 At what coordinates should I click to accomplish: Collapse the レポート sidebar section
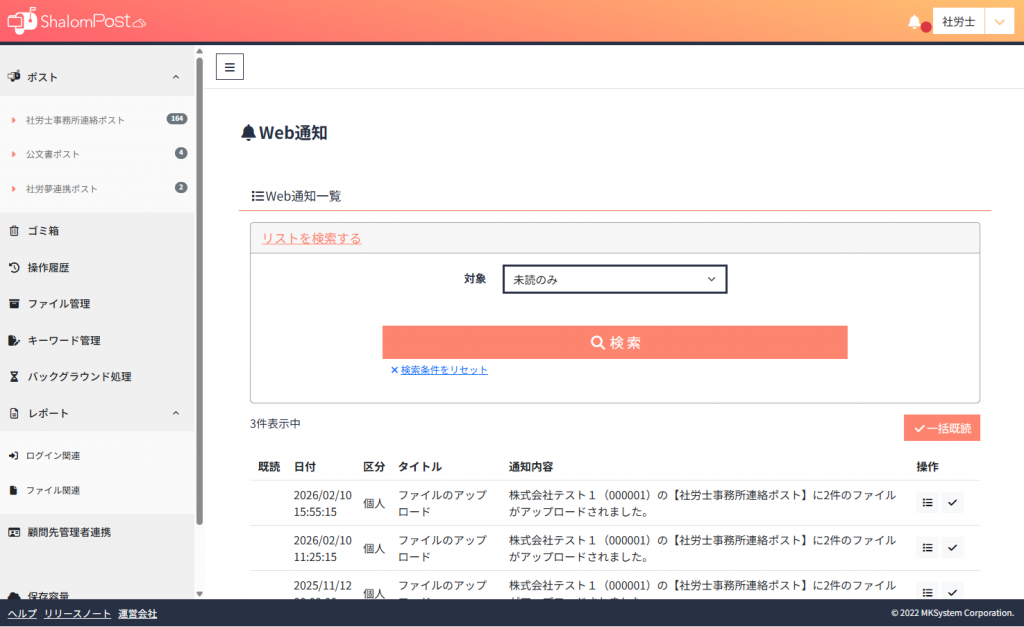[x=176, y=413]
